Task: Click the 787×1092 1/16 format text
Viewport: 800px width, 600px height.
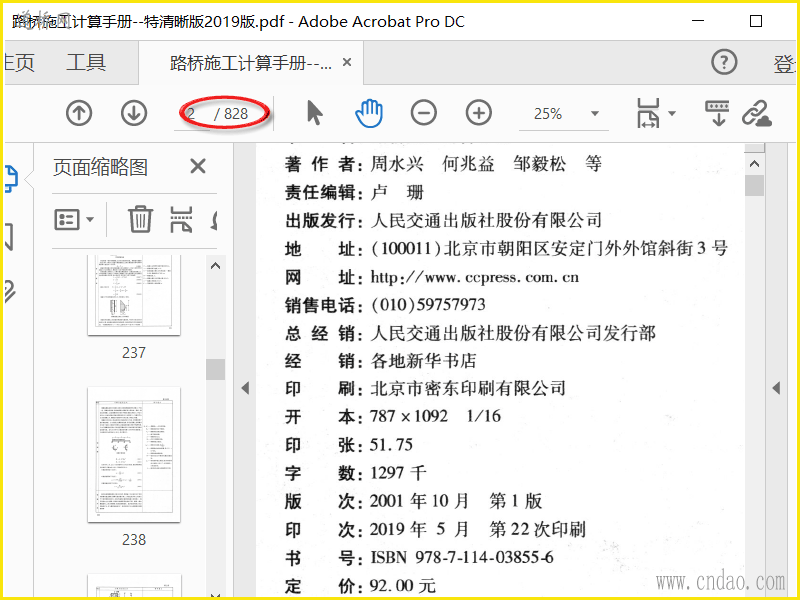Action: [435, 416]
